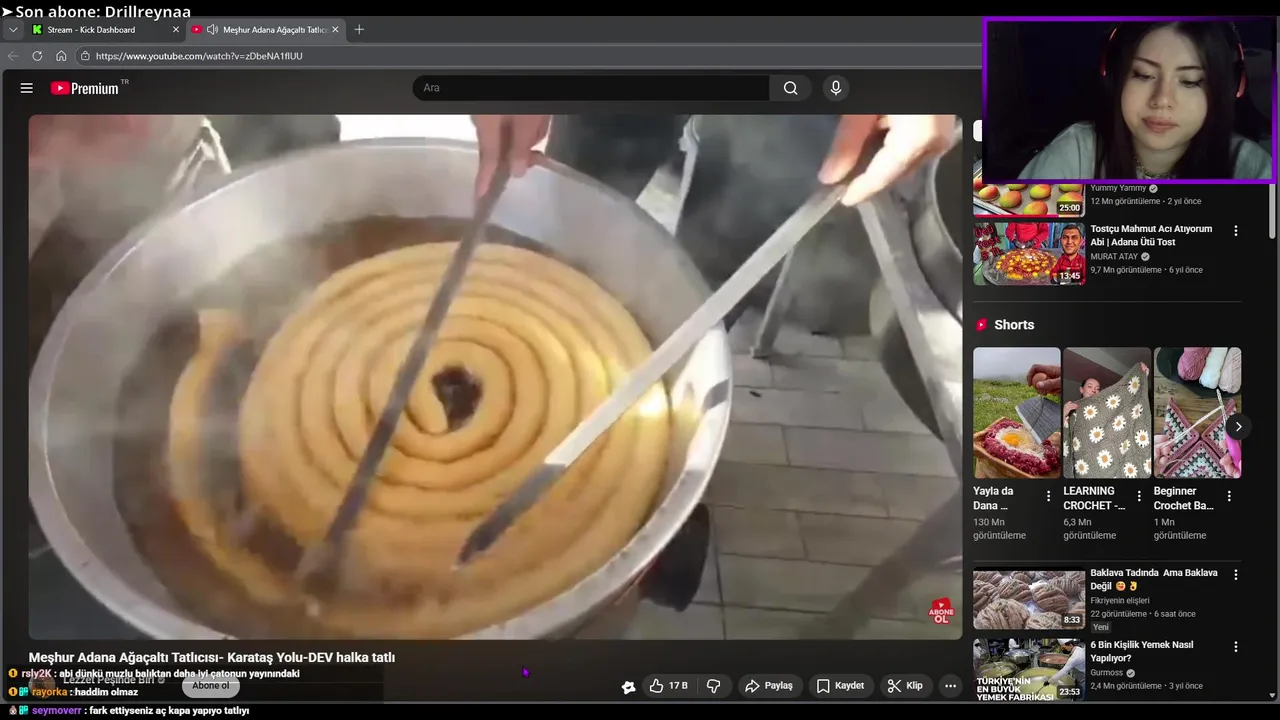This screenshot has height=720, width=1280.
Task: Open Tostçu Mahmut Adana Ütü Tost title
Action: pos(1151,235)
